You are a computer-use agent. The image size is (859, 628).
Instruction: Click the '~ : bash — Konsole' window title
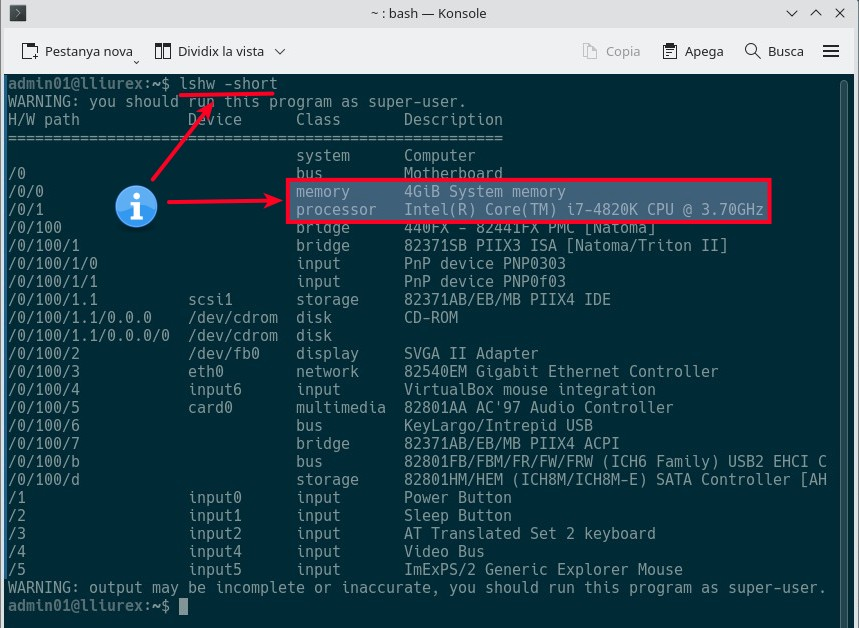point(429,14)
